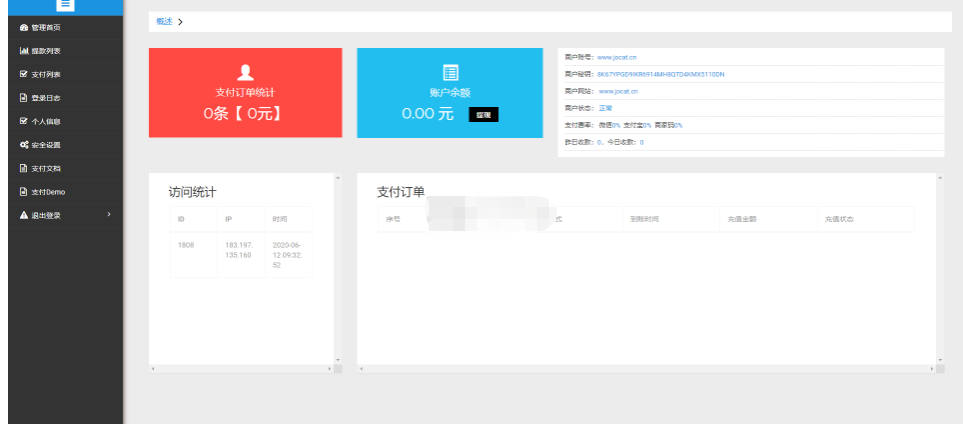Click the 概述 breadcrumb link
The height and width of the screenshot is (424, 963).
pyautogui.click(x=164, y=21)
